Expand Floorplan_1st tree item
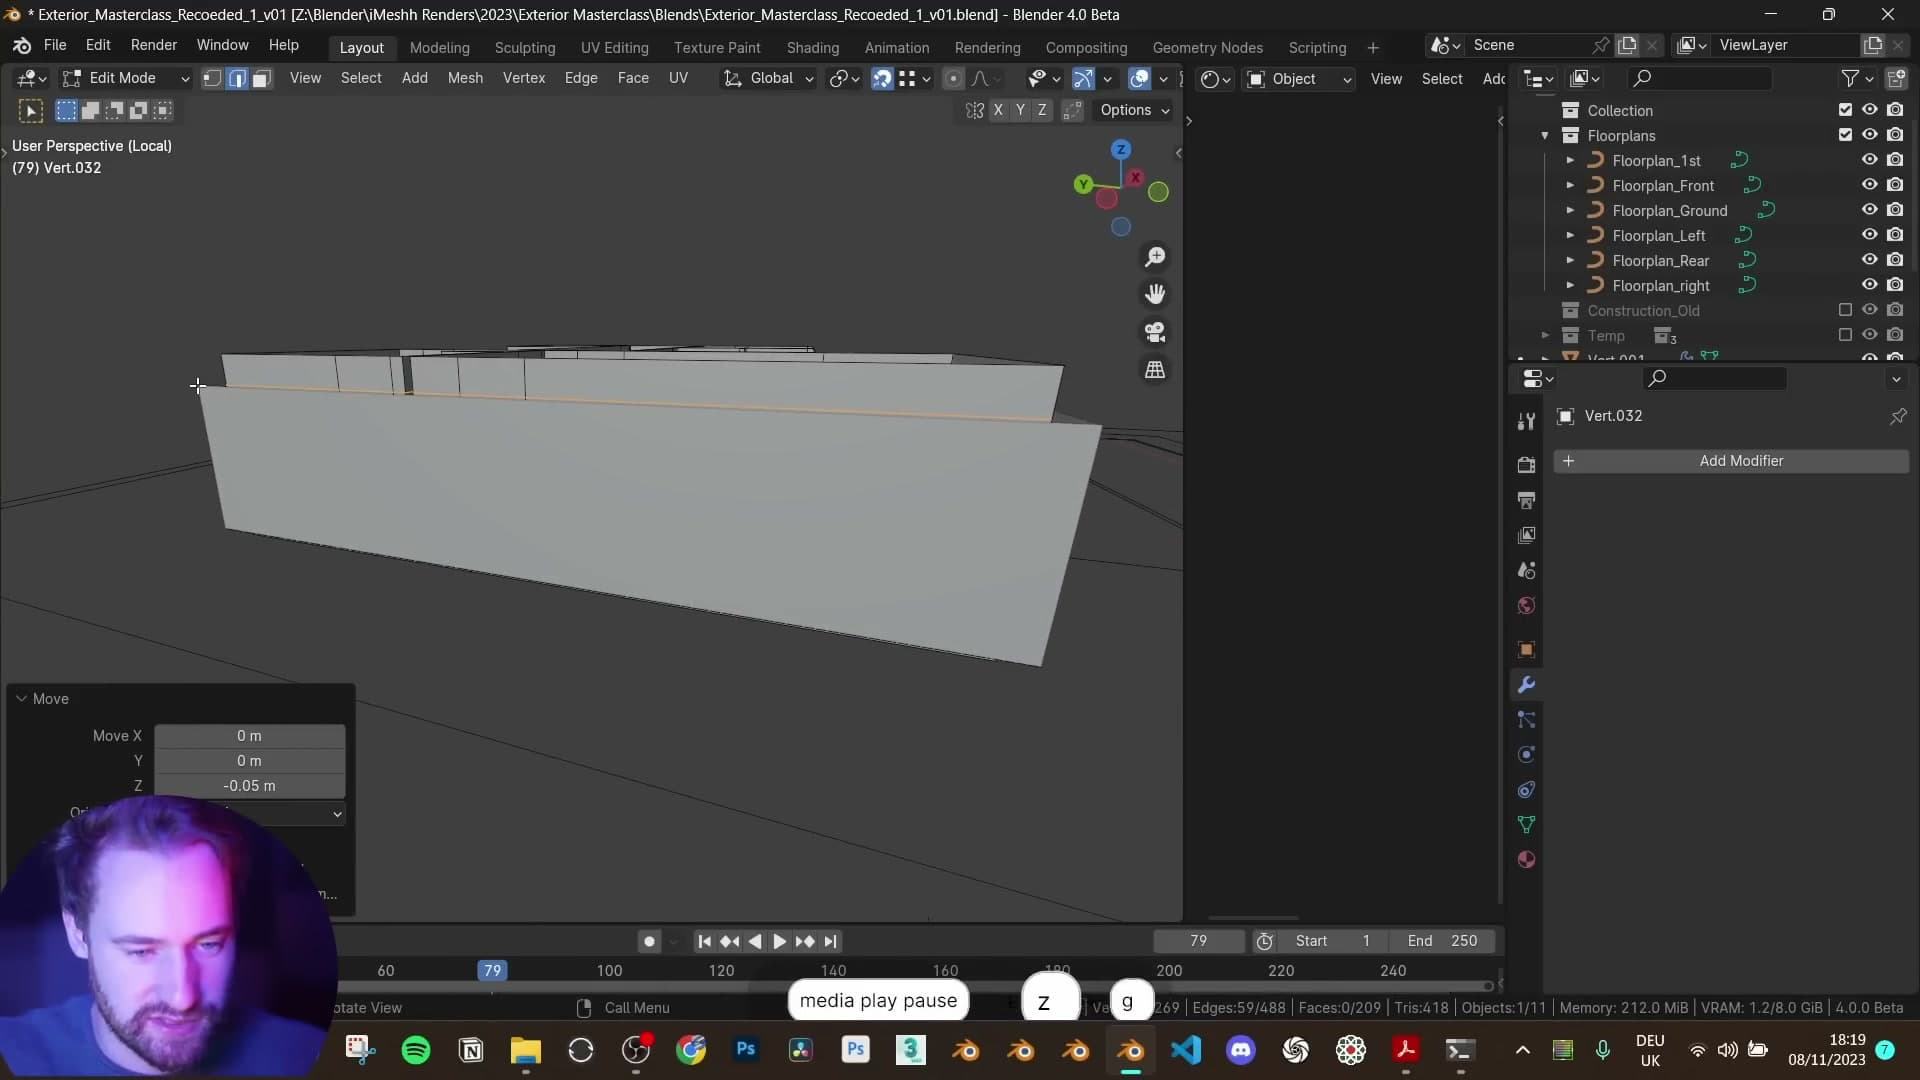1920x1080 pixels. coord(1570,161)
